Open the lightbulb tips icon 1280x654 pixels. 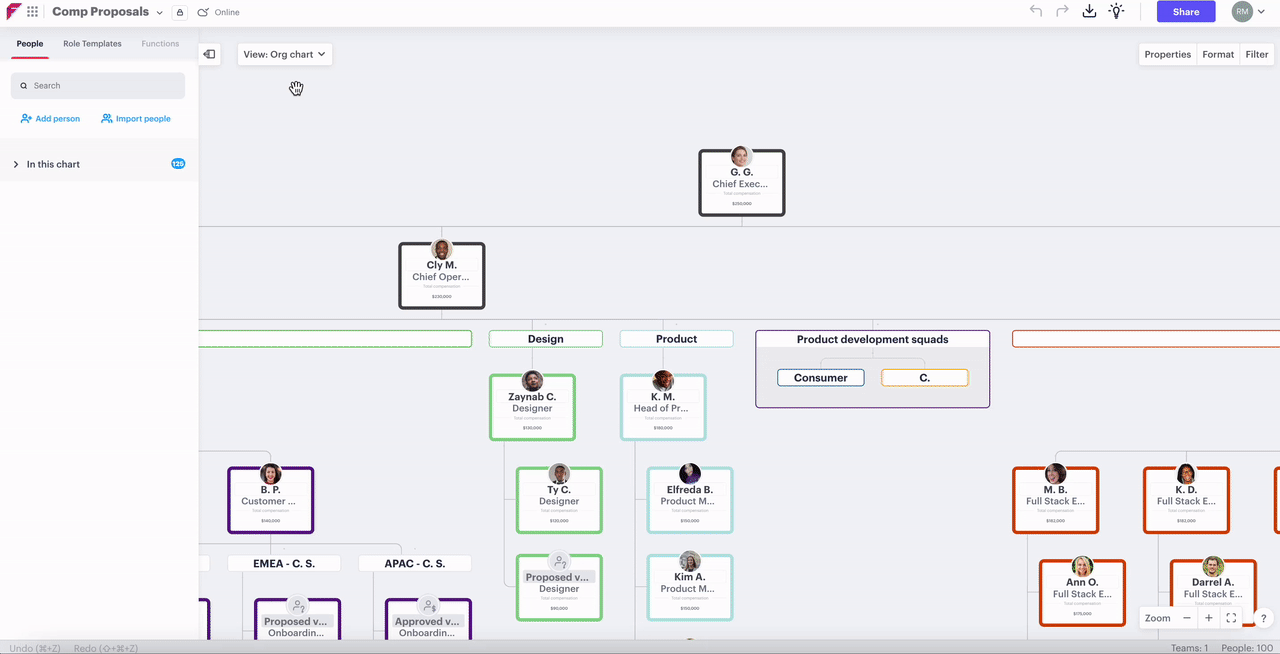[x=1116, y=12]
